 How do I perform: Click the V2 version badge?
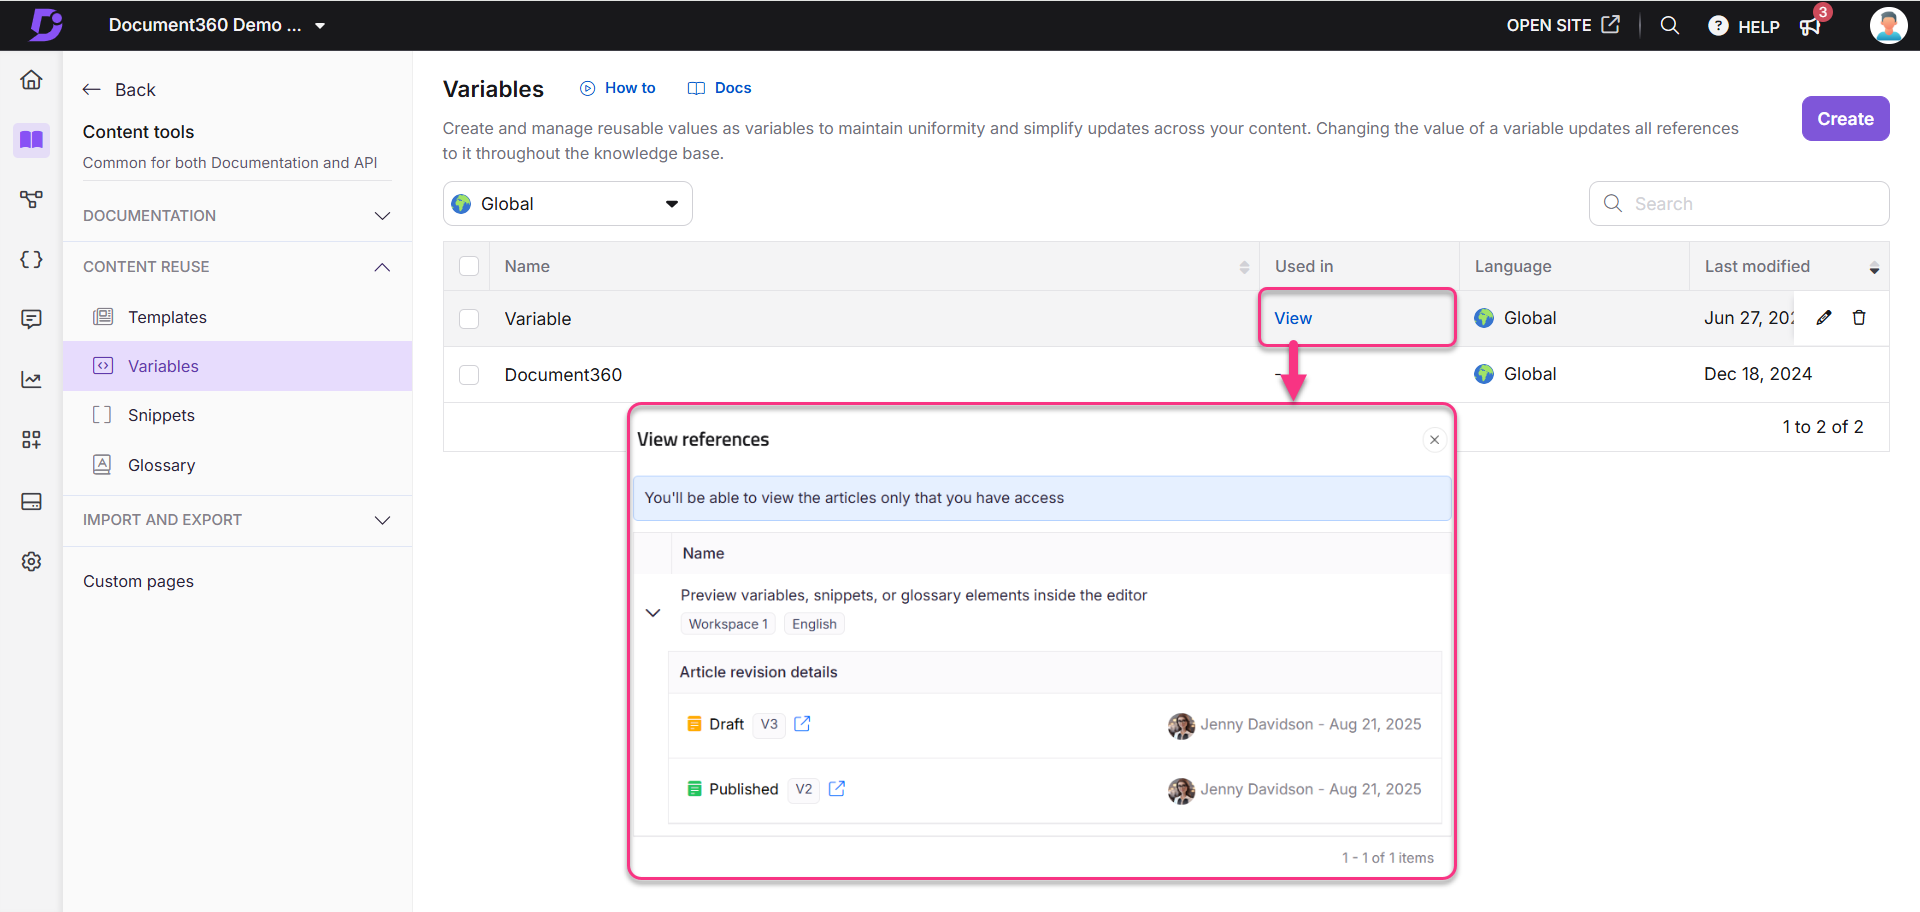pyautogui.click(x=804, y=789)
